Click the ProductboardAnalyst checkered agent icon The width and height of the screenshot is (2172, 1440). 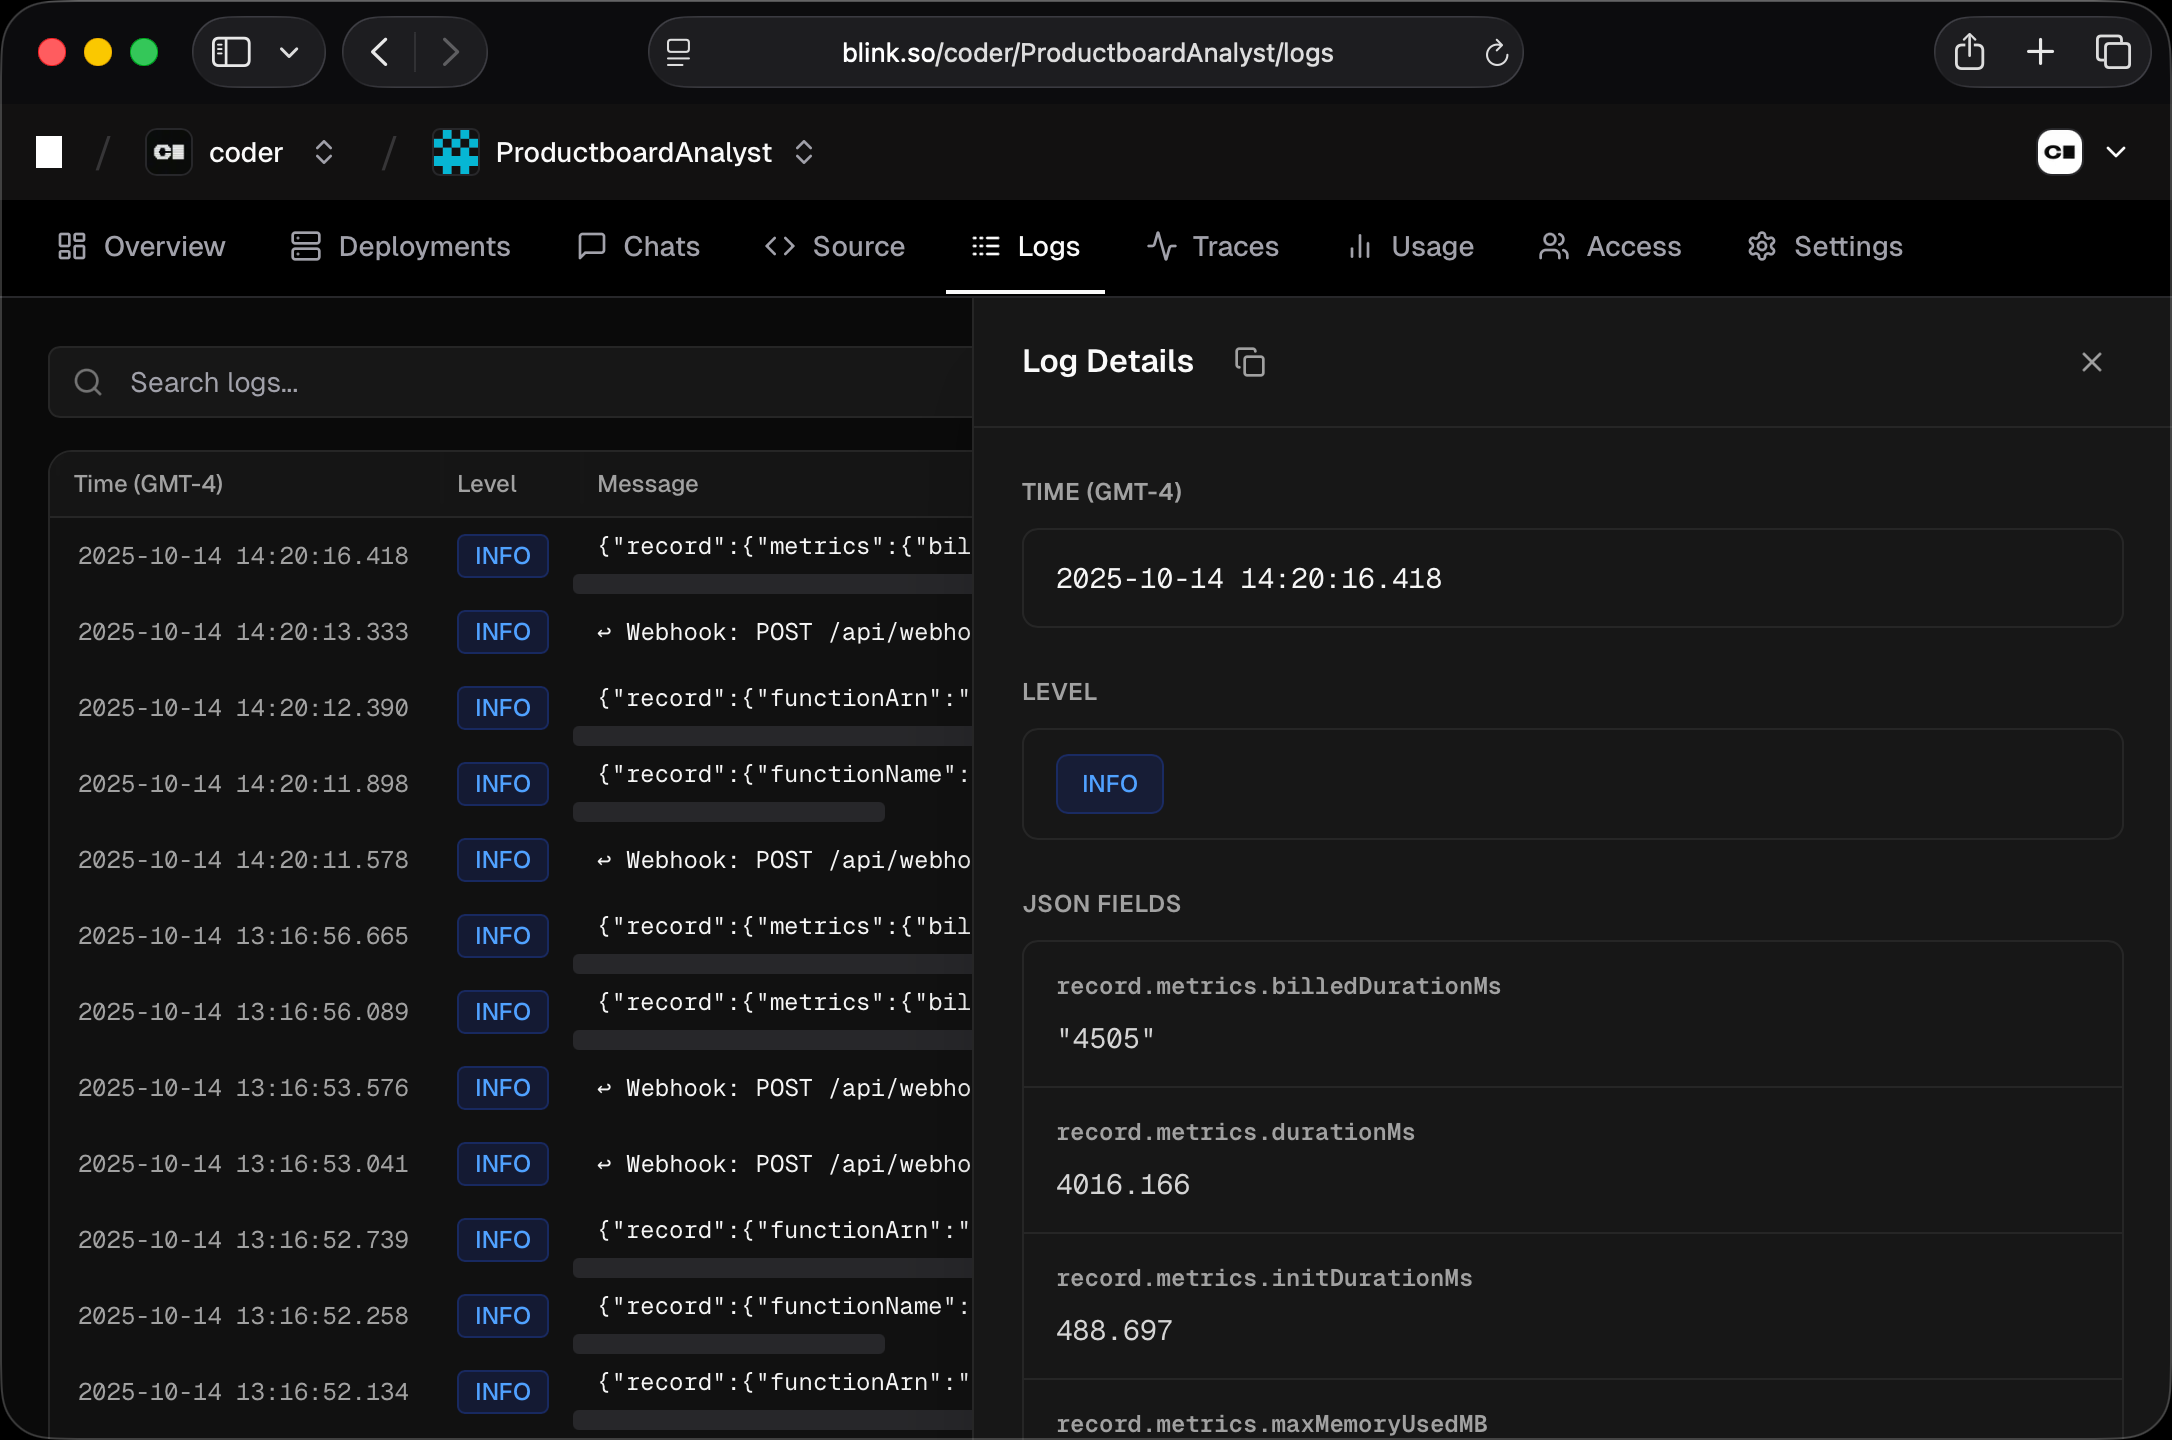coord(456,152)
